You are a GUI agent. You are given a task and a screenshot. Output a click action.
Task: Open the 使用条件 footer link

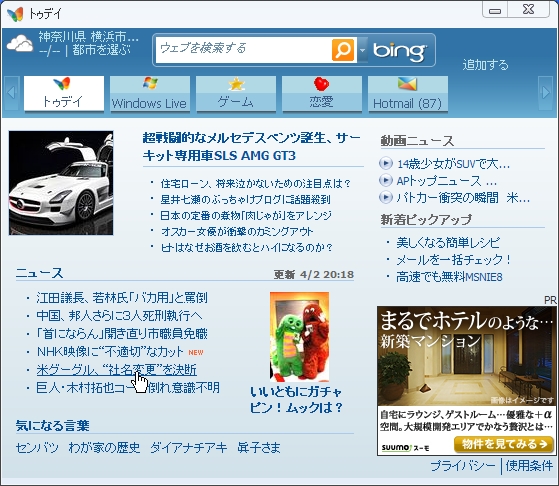point(529,466)
